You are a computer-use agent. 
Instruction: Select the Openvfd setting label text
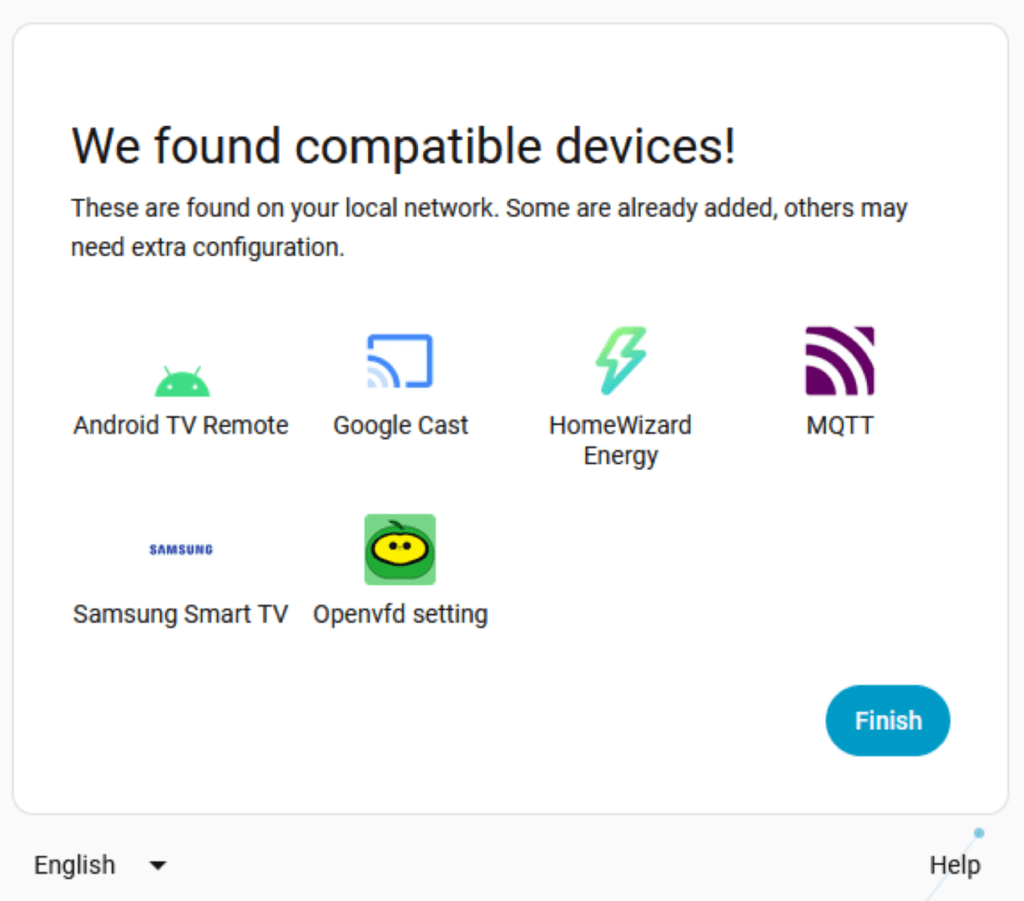400,613
